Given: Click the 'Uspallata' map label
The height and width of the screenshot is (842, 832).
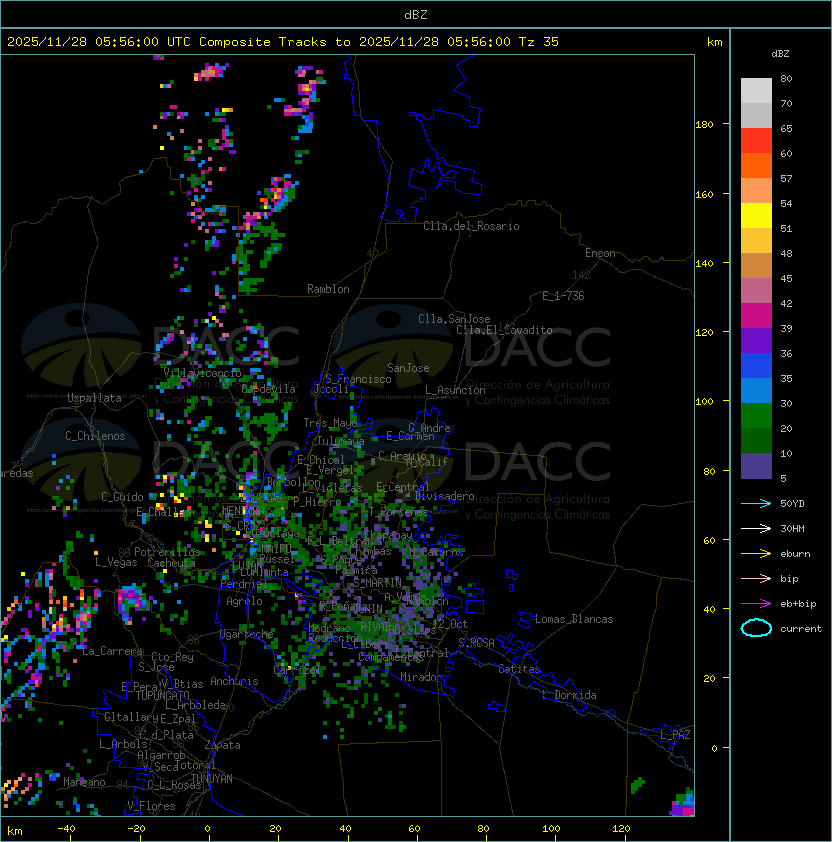Looking at the screenshot, I should (x=94, y=398).
